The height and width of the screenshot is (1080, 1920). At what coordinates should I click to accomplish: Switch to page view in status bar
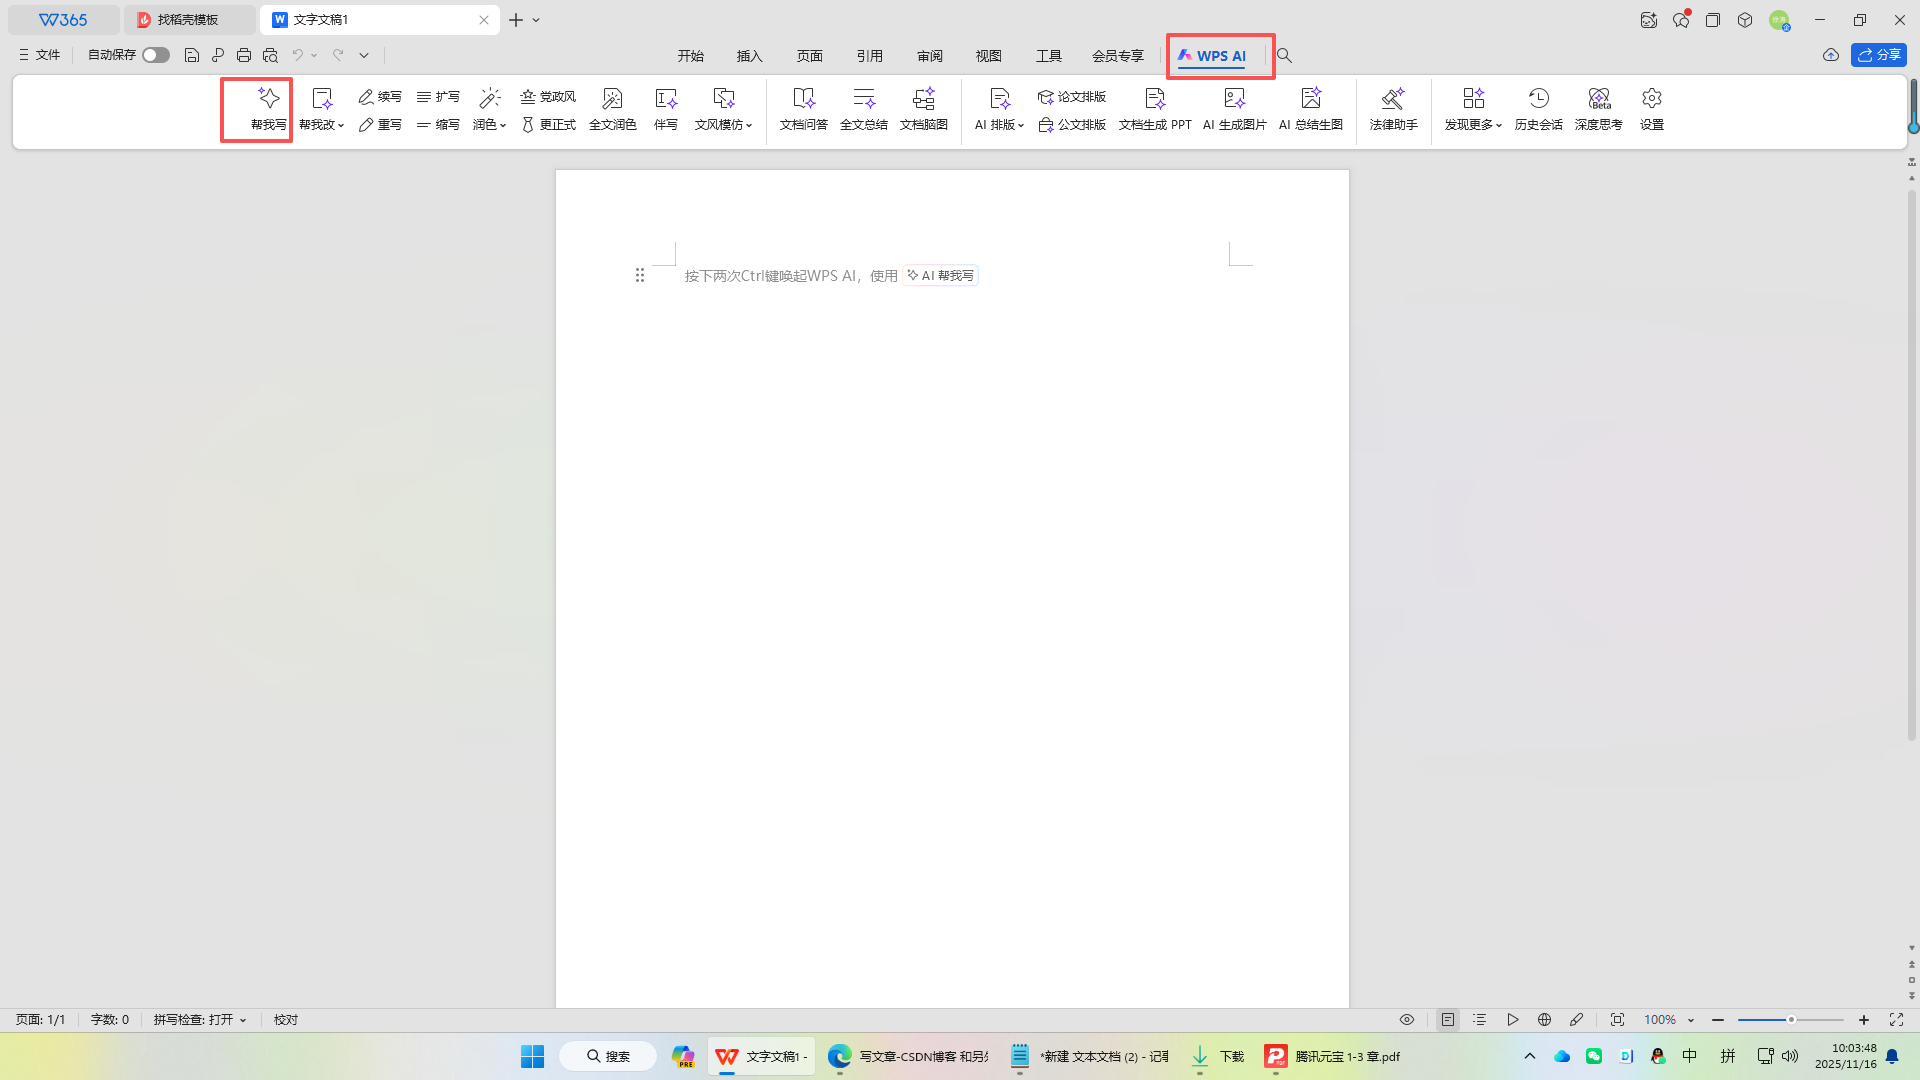[x=1447, y=1020]
